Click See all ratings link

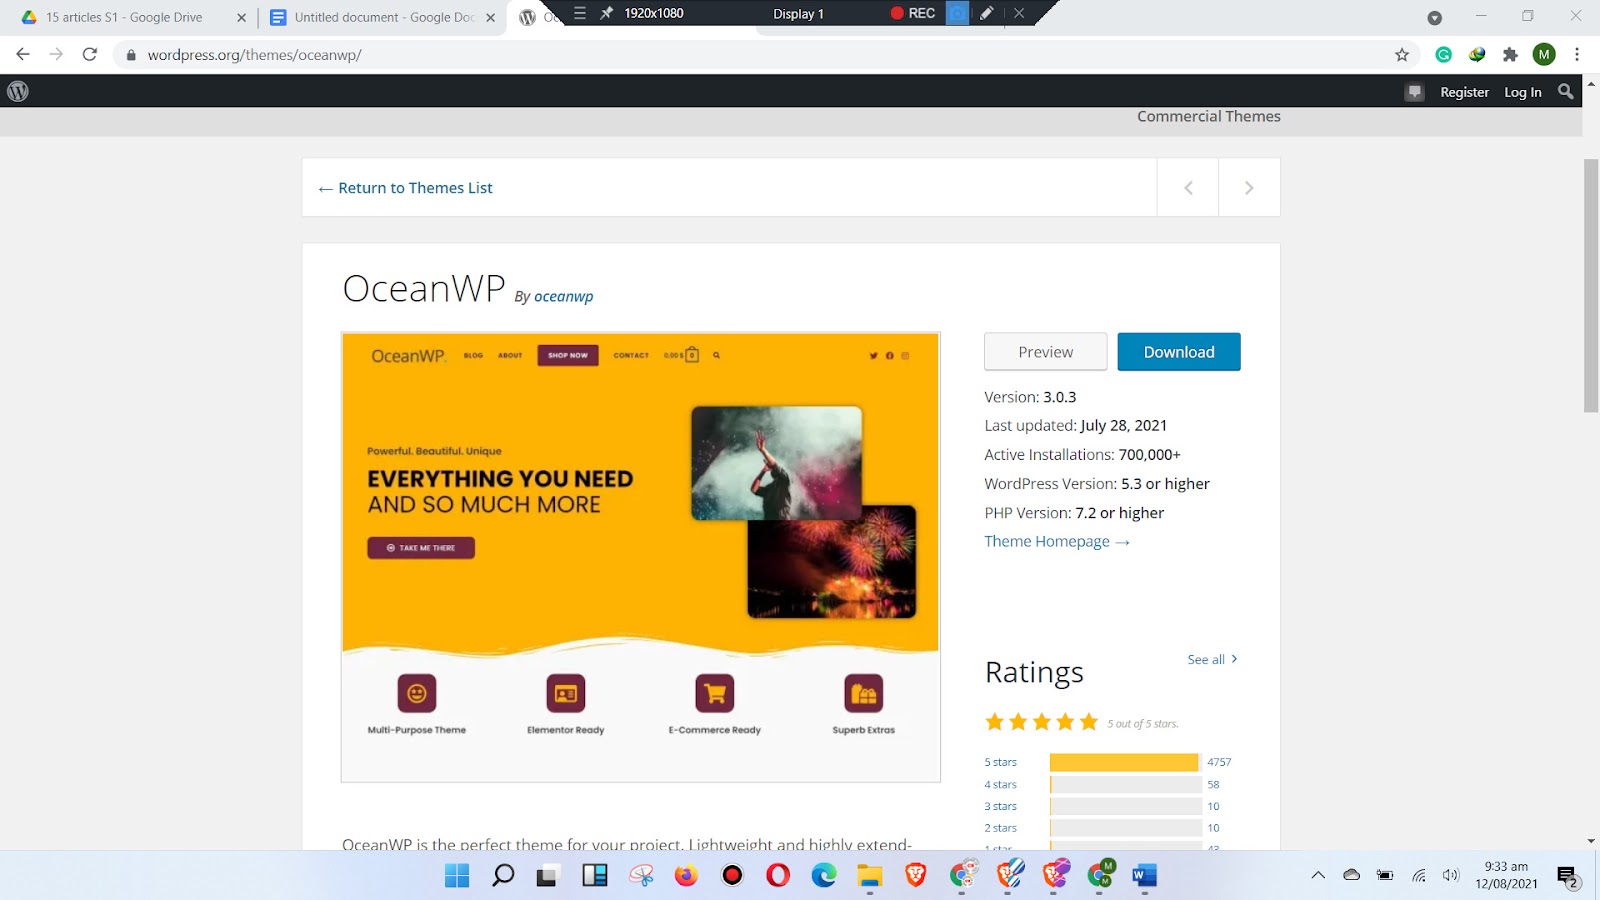pos(1212,659)
